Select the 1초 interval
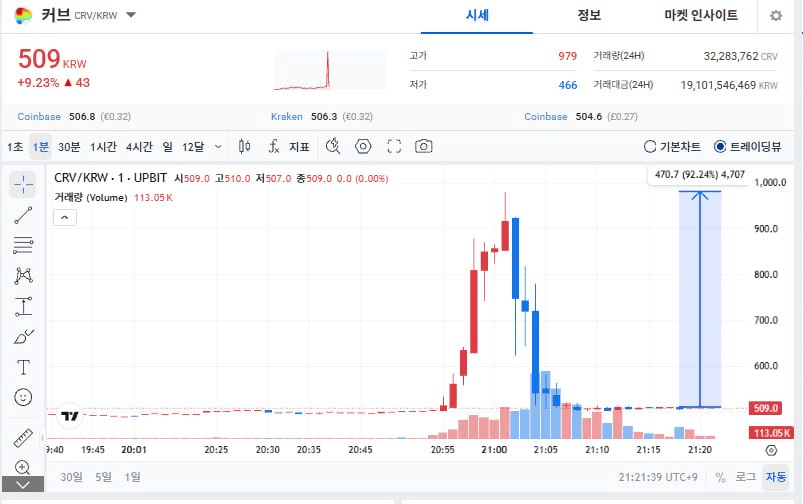This screenshot has width=803, height=504. pos(15,147)
